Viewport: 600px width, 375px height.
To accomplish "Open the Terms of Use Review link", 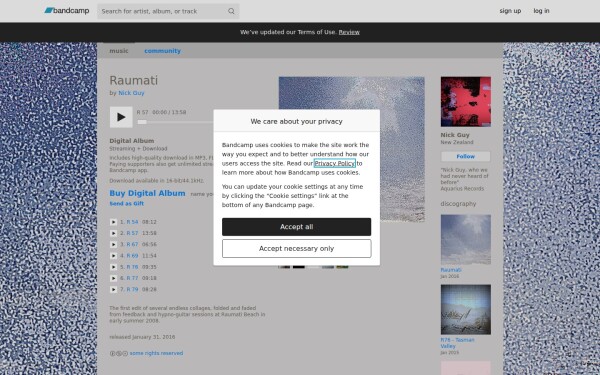I will (x=349, y=32).
